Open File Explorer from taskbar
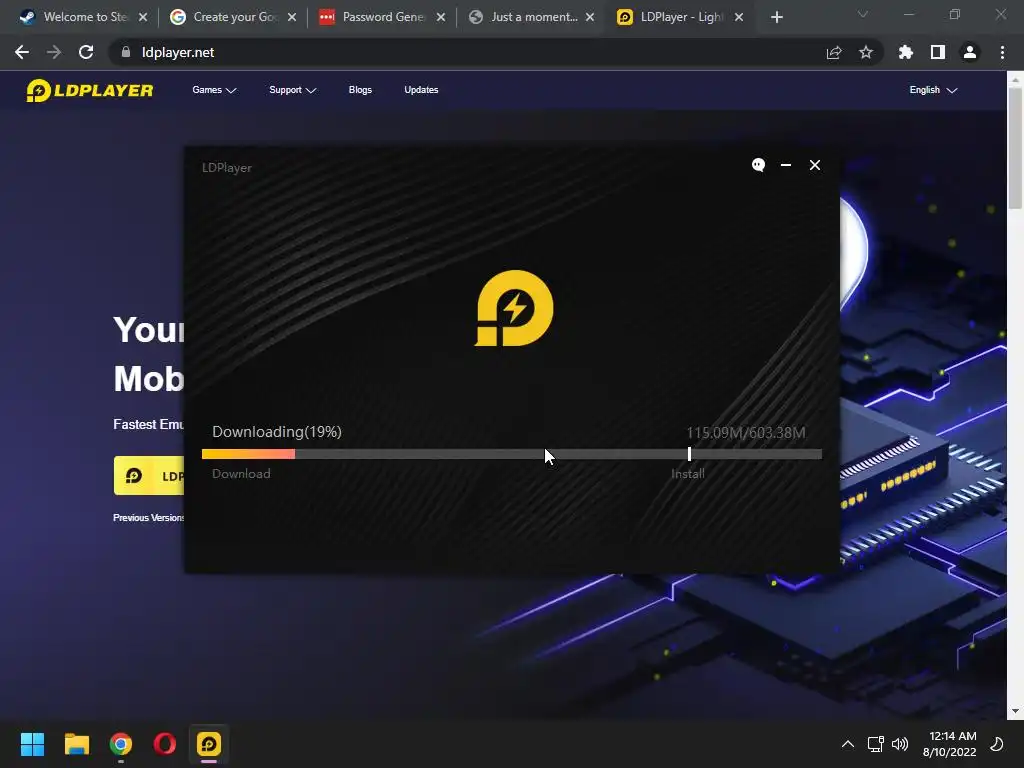 coord(76,744)
